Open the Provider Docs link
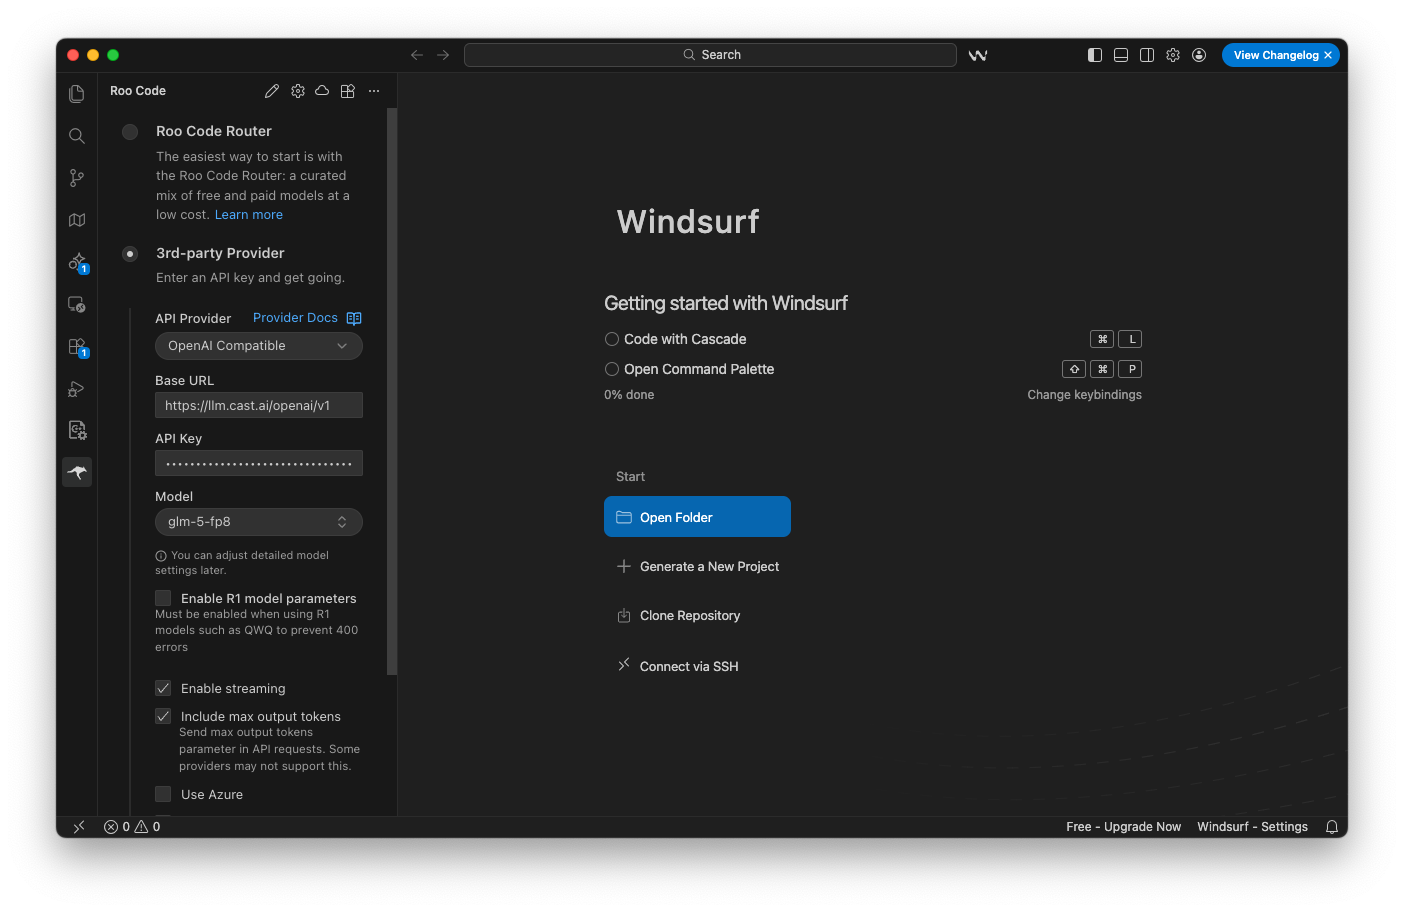 pos(295,318)
